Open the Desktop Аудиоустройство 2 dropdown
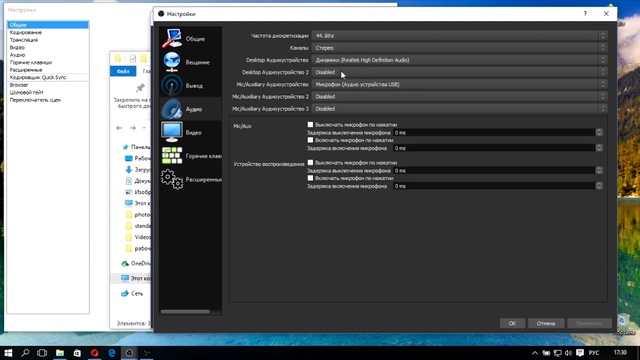The image size is (640, 360). coord(459,72)
